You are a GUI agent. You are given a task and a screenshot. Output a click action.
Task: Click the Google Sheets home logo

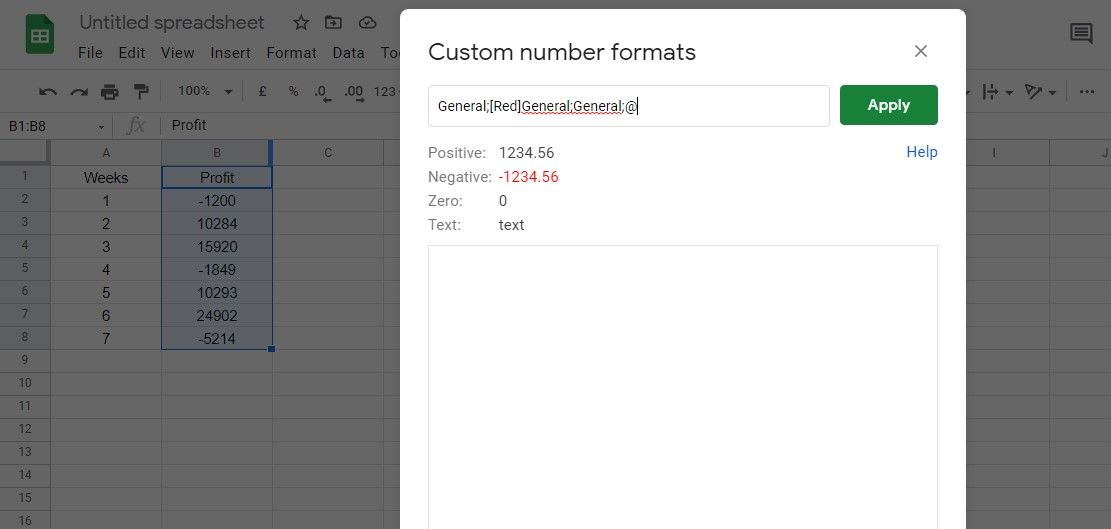click(40, 37)
